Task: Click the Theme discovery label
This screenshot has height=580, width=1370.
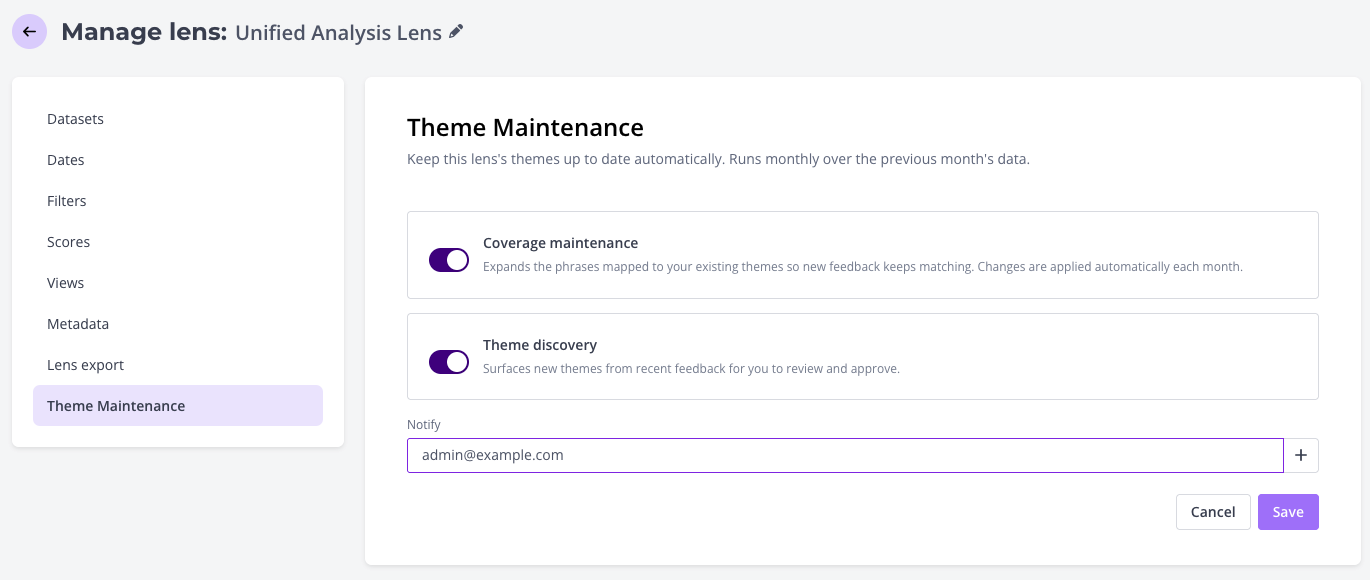Action: [x=540, y=345]
